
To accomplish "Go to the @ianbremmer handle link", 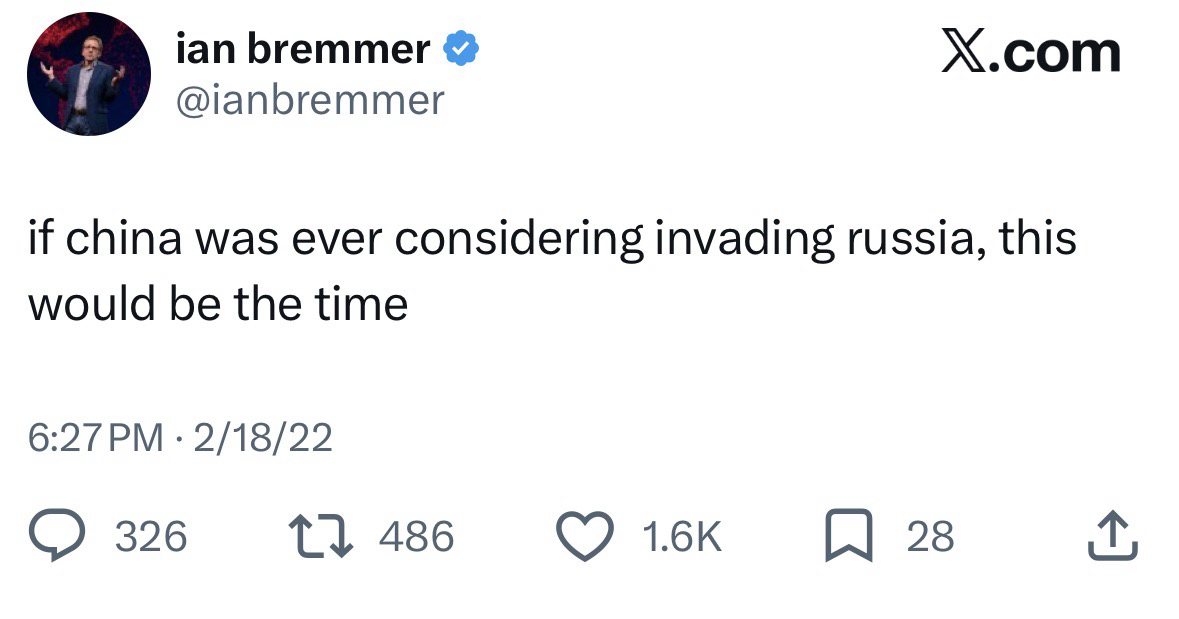I will pos(309,99).
